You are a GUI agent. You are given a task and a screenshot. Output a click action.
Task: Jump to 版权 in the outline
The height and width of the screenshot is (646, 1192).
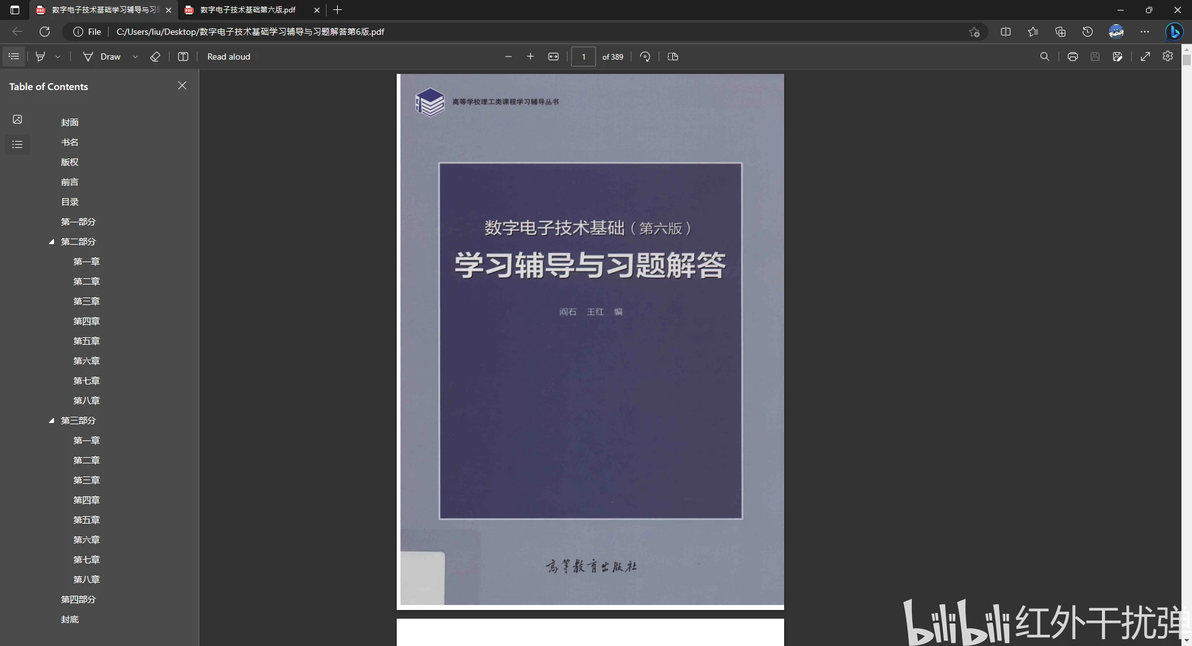(70, 162)
